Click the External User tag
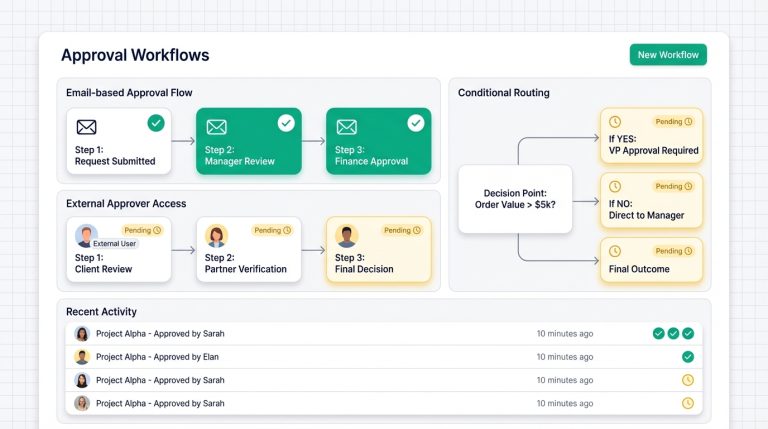 [x=115, y=243]
